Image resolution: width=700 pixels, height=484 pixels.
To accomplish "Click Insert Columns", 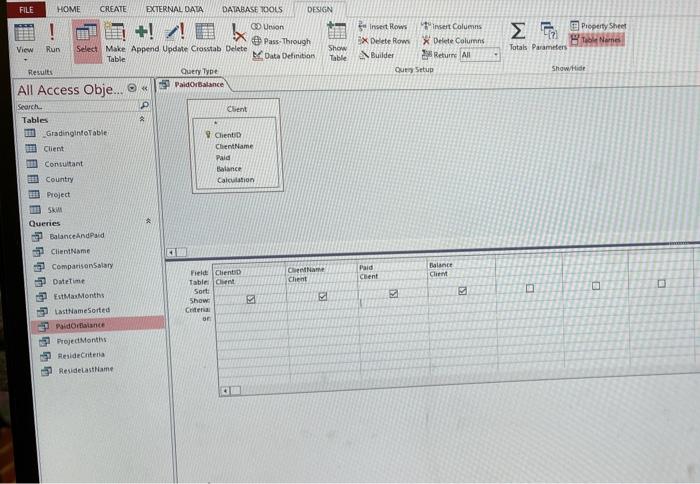I will (452, 26).
